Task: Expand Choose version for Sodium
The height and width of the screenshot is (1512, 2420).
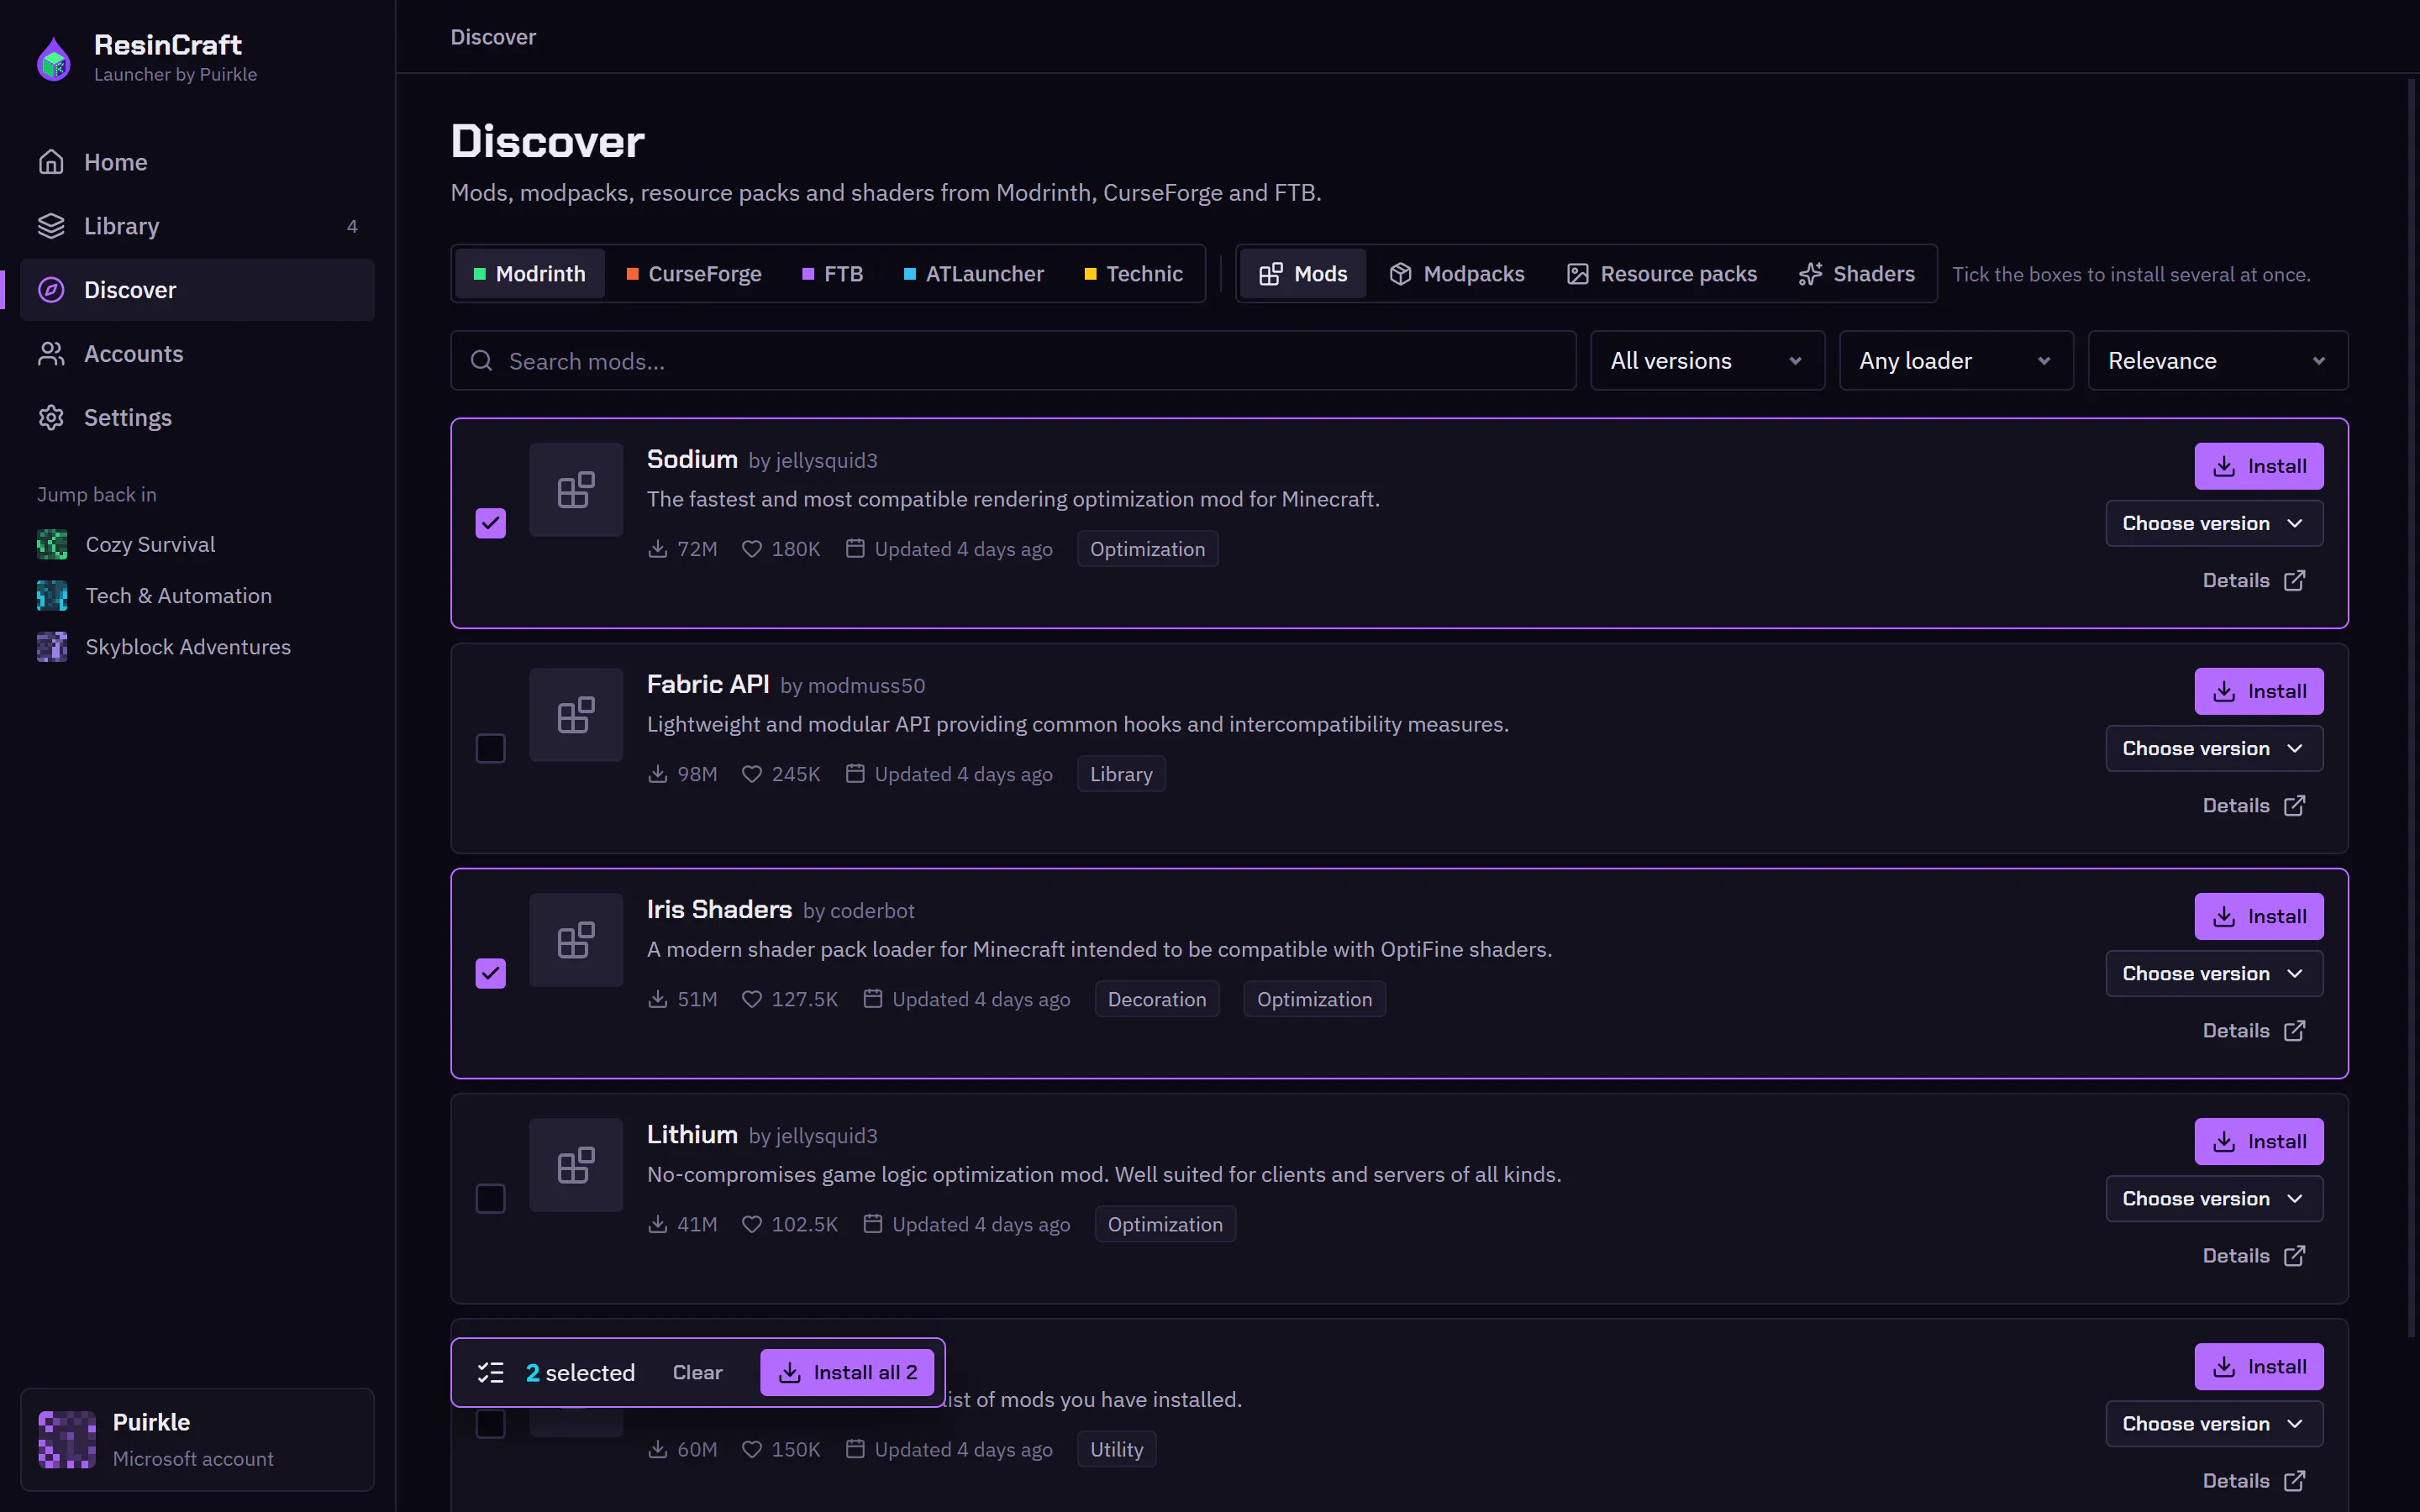Action: (x=2214, y=524)
